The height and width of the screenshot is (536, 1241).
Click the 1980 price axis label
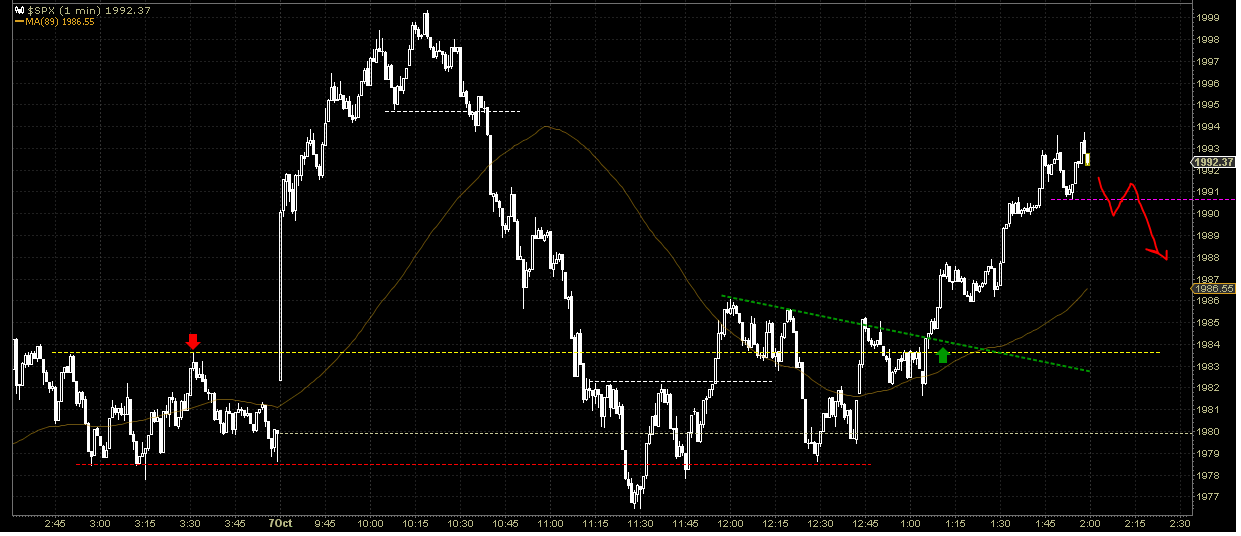(1207, 432)
